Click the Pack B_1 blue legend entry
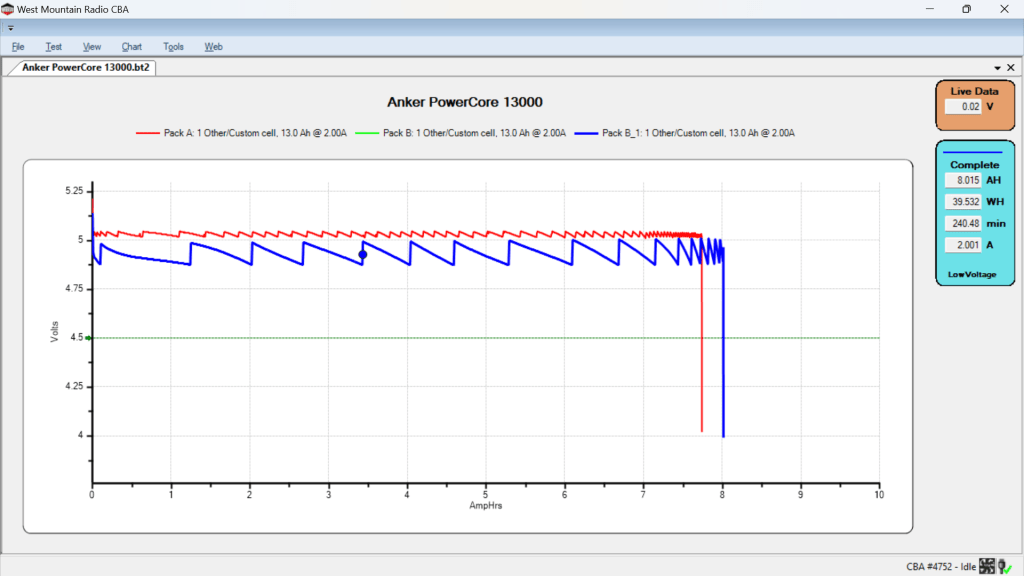Image resolution: width=1024 pixels, height=576 pixels. pos(690,132)
